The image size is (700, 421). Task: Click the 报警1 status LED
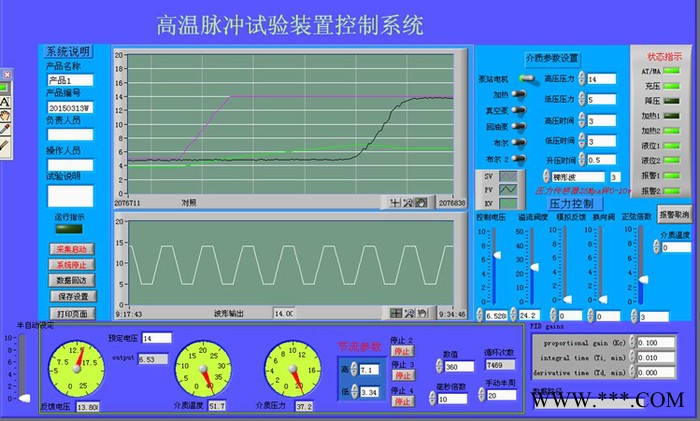671,175
